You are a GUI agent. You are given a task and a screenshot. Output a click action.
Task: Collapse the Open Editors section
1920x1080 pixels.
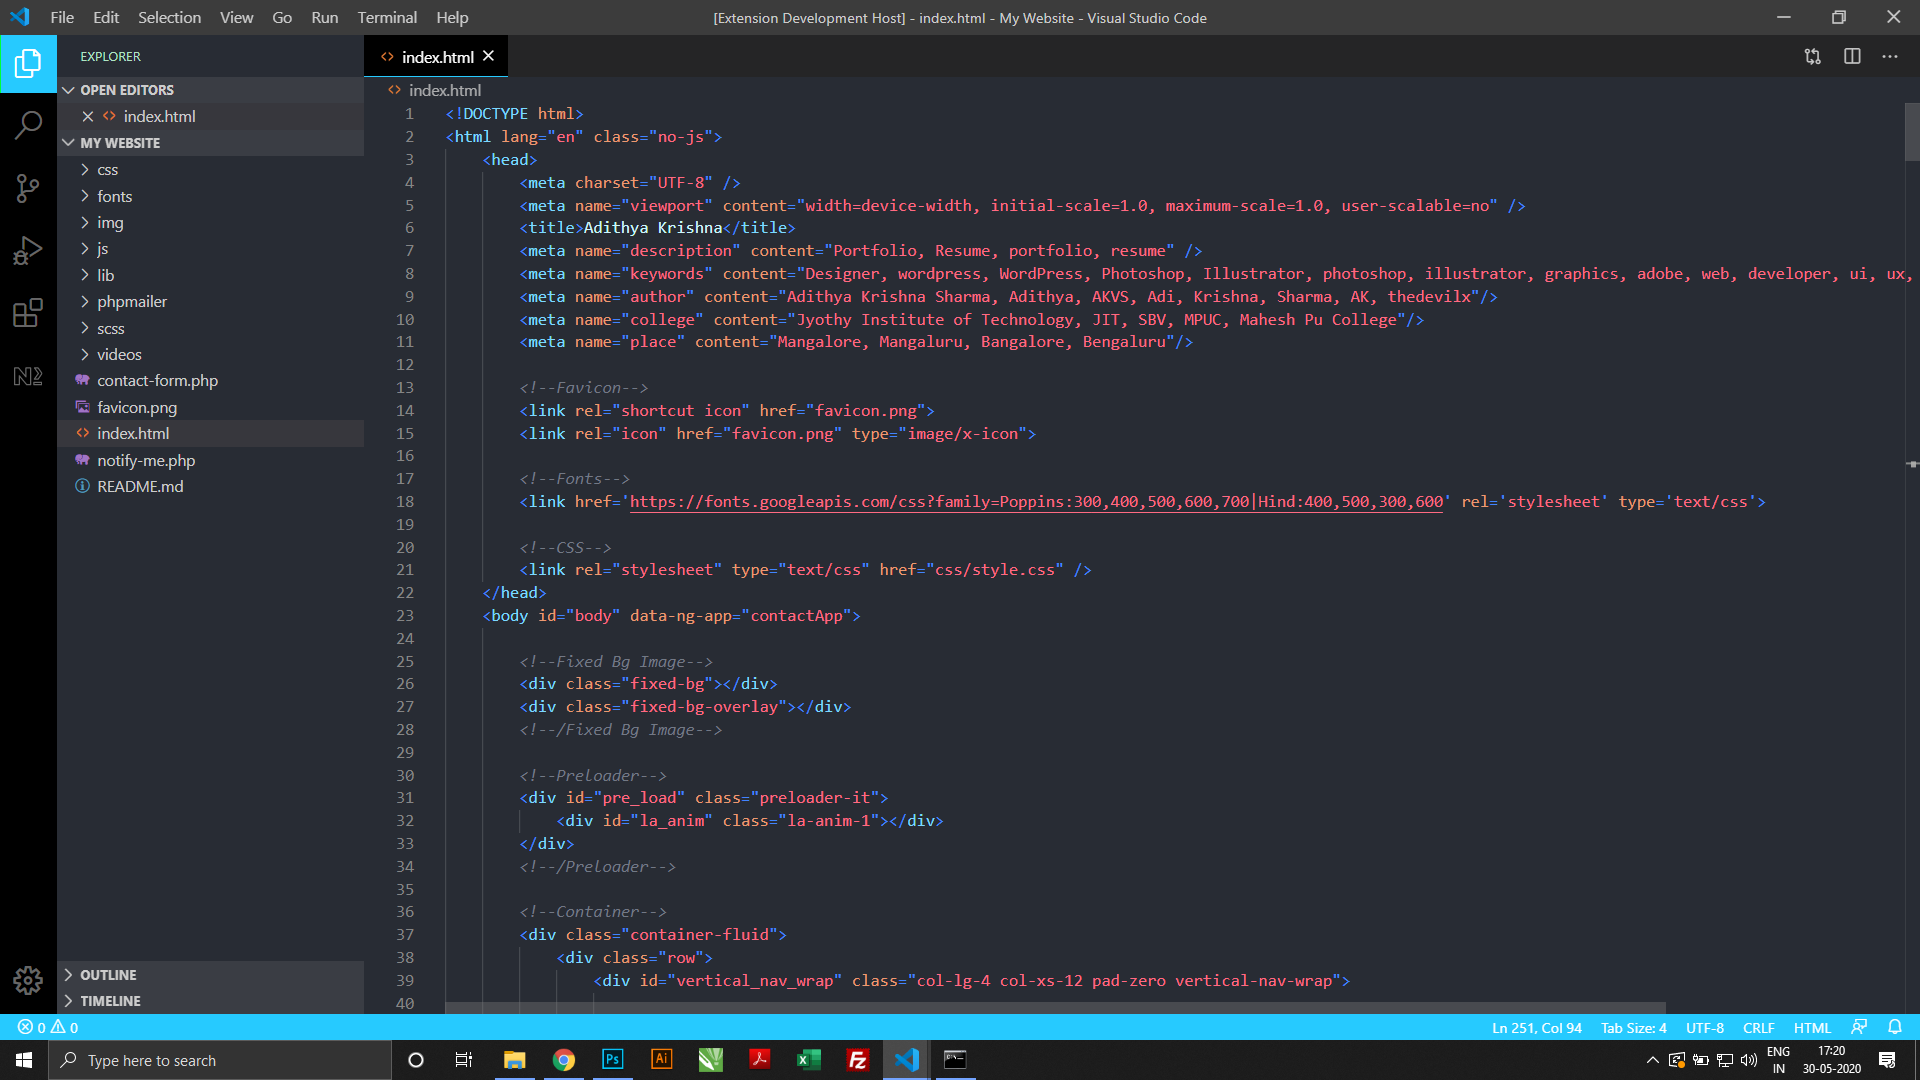pos(126,90)
